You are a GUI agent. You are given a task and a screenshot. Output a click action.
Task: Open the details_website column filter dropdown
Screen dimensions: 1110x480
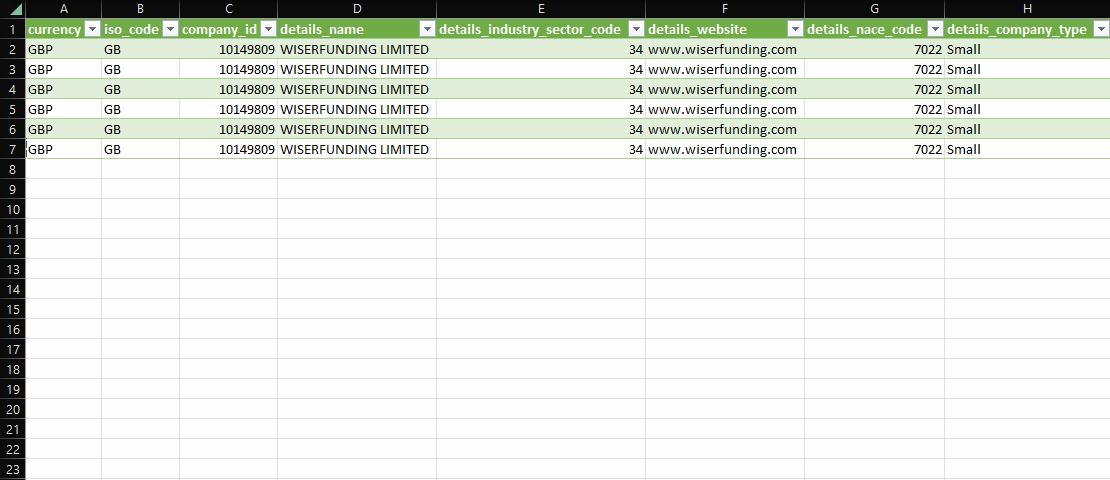[794, 30]
